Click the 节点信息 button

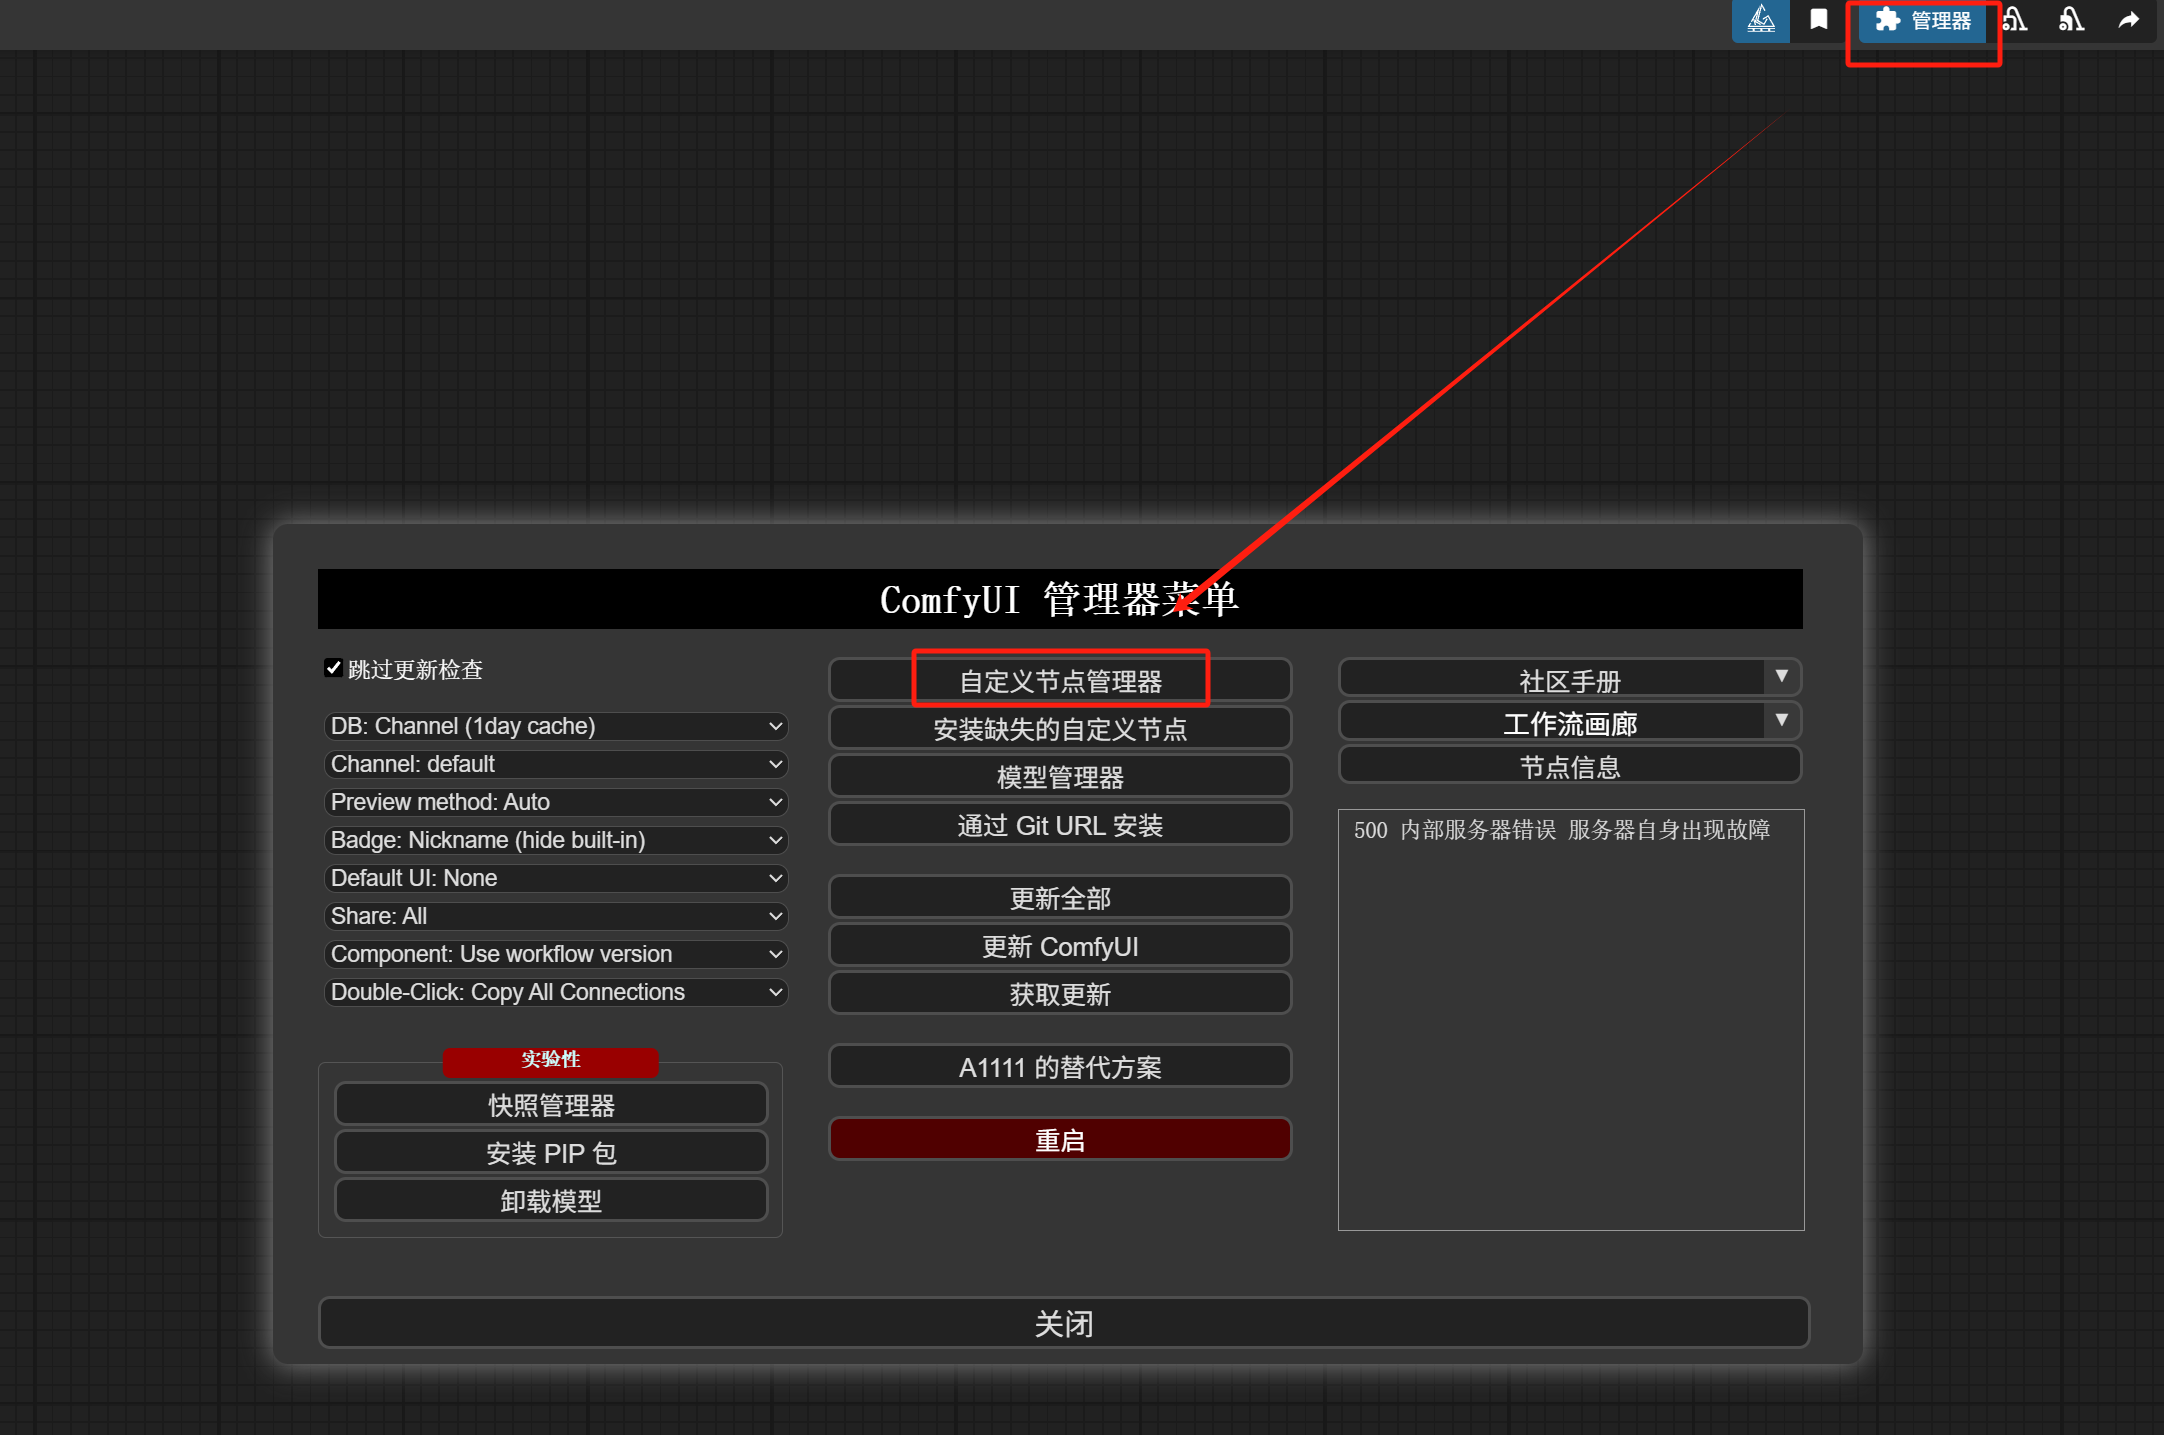click(1569, 767)
